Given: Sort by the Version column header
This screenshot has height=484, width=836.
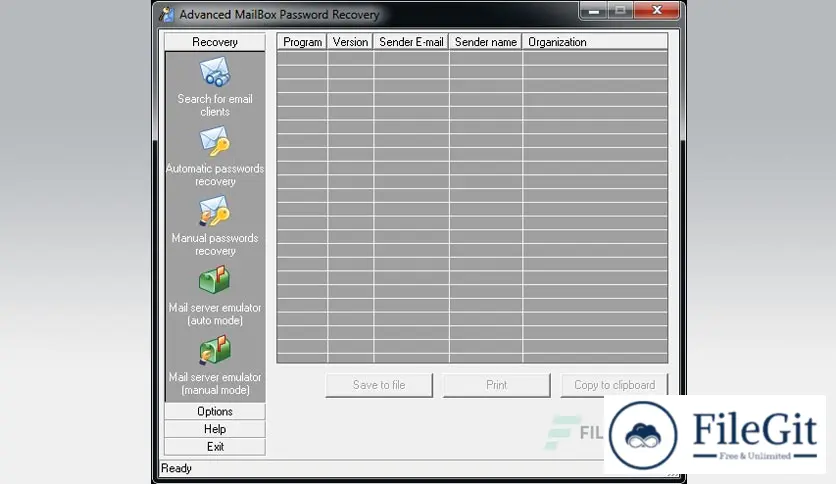Looking at the screenshot, I should click(x=350, y=42).
